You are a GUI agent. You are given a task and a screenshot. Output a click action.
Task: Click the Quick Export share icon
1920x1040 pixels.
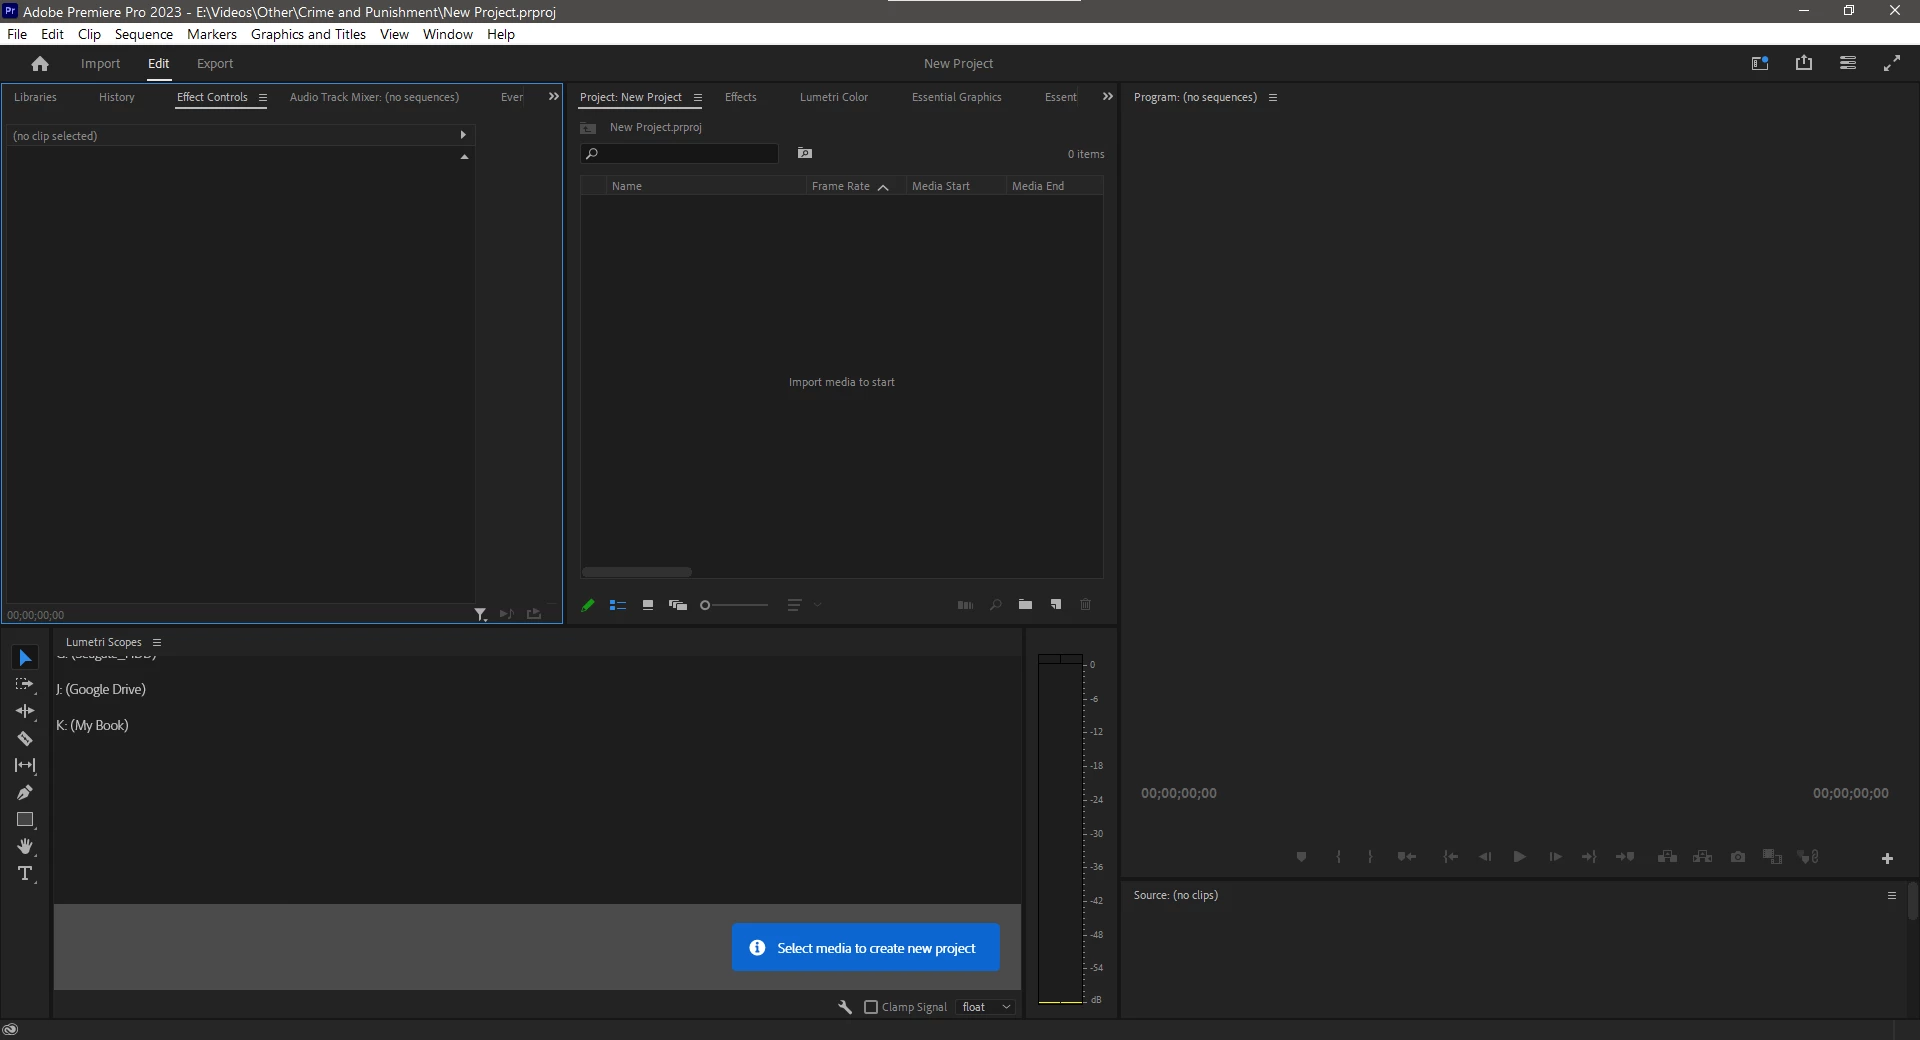tap(1804, 63)
